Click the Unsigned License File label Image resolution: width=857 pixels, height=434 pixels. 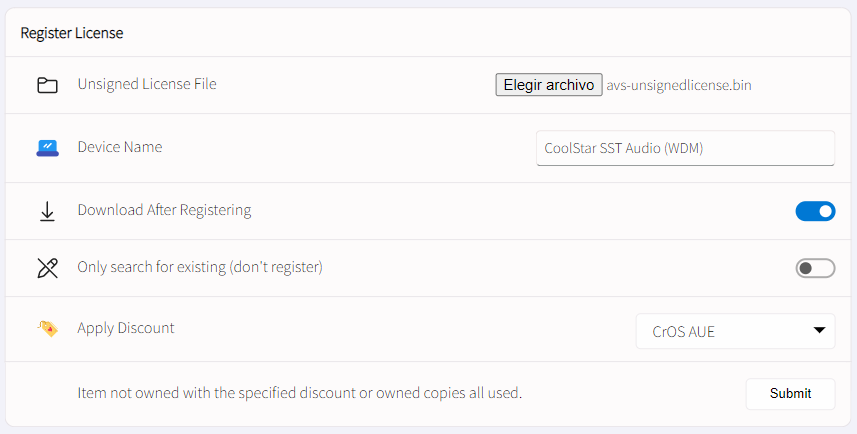click(x=147, y=84)
